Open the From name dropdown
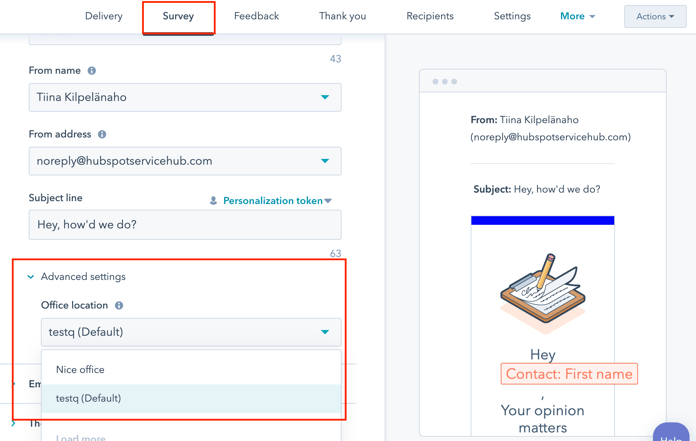Image resolution: width=696 pixels, height=441 pixels. pos(185,97)
